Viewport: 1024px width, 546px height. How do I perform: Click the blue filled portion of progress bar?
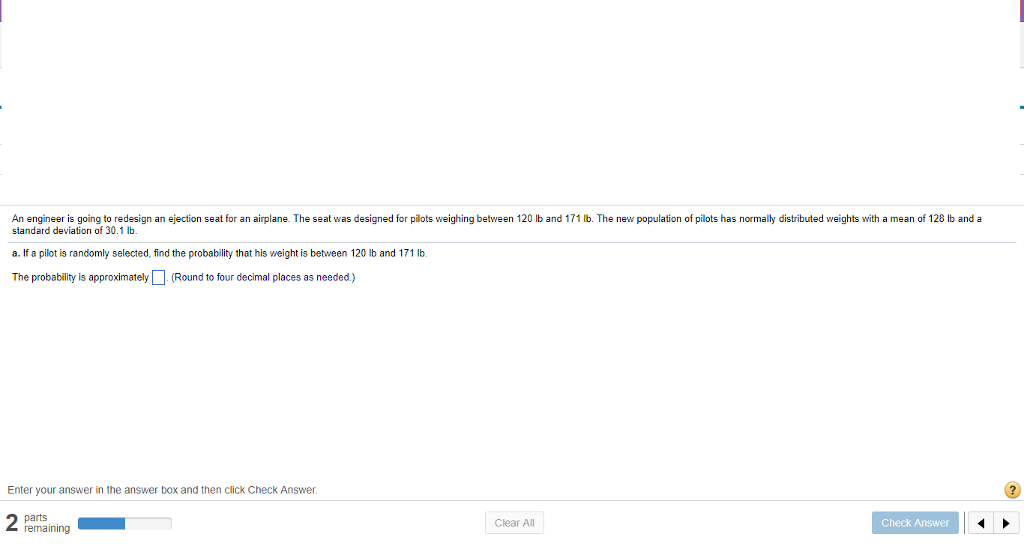pyautogui.click(x=101, y=522)
